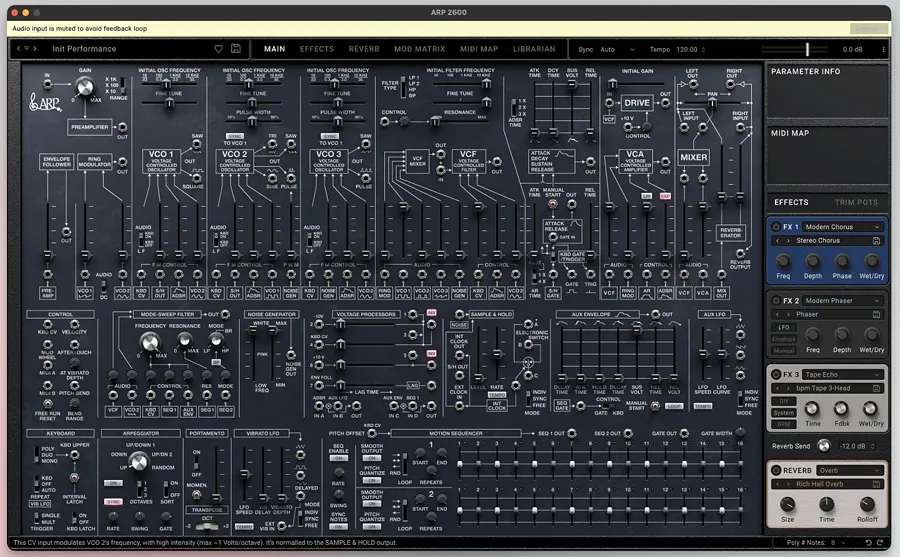Open the LIBRARIAN tab
Image resolution: width=900 pixels, height=557 pixels.
tap(534, 49)
